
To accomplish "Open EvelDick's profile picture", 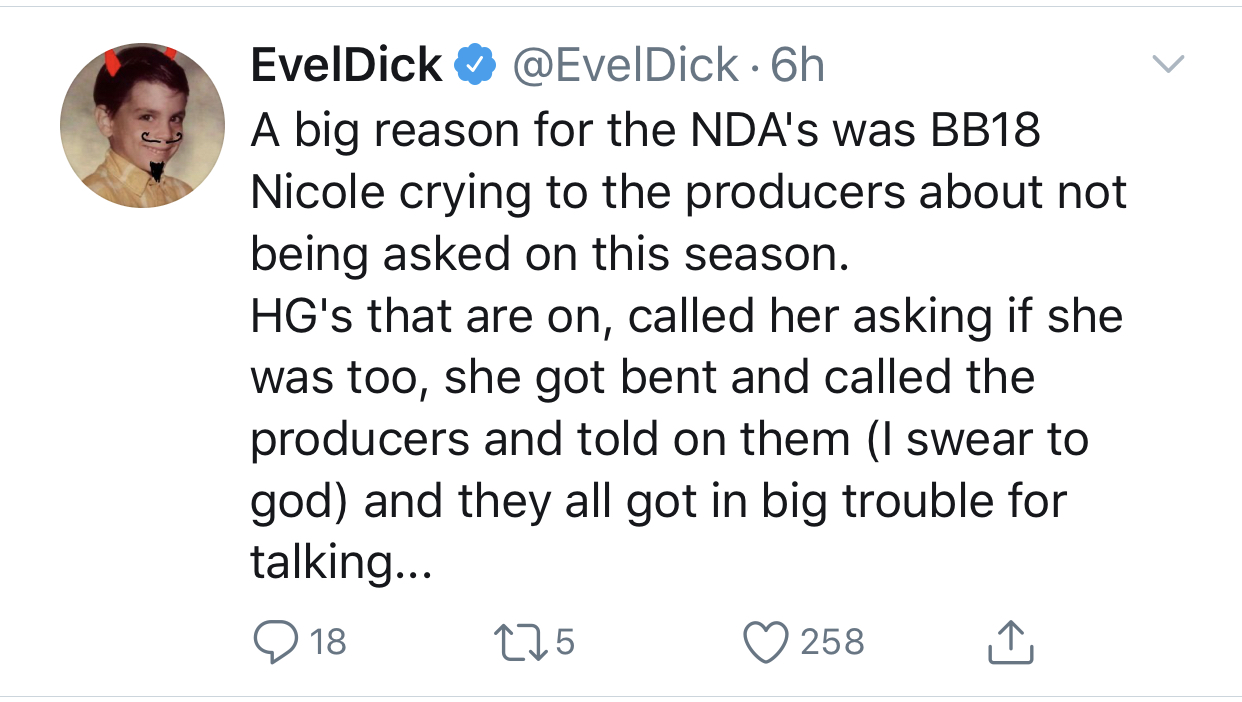I will (x=143, y=125).
